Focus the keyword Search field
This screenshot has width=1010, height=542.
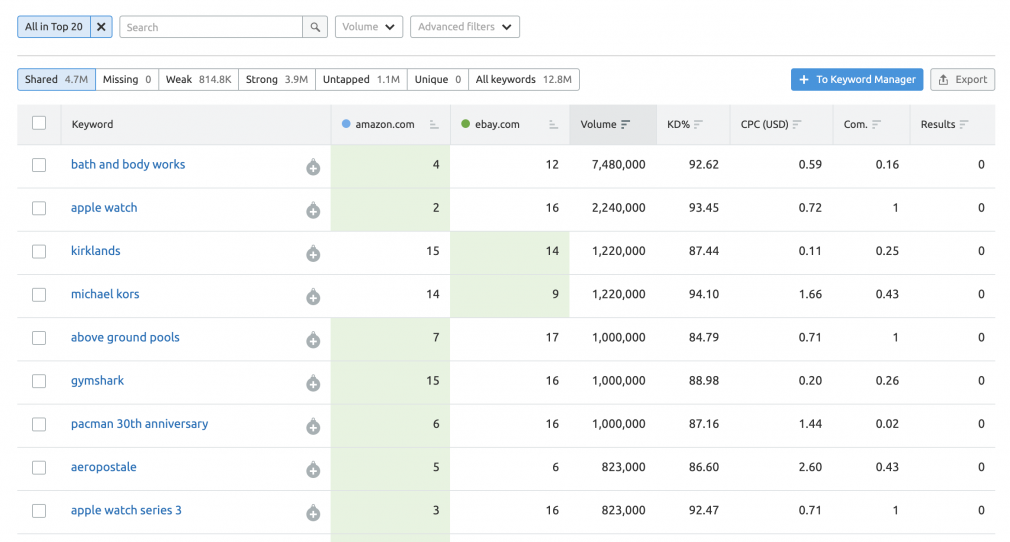click(211, 27)
